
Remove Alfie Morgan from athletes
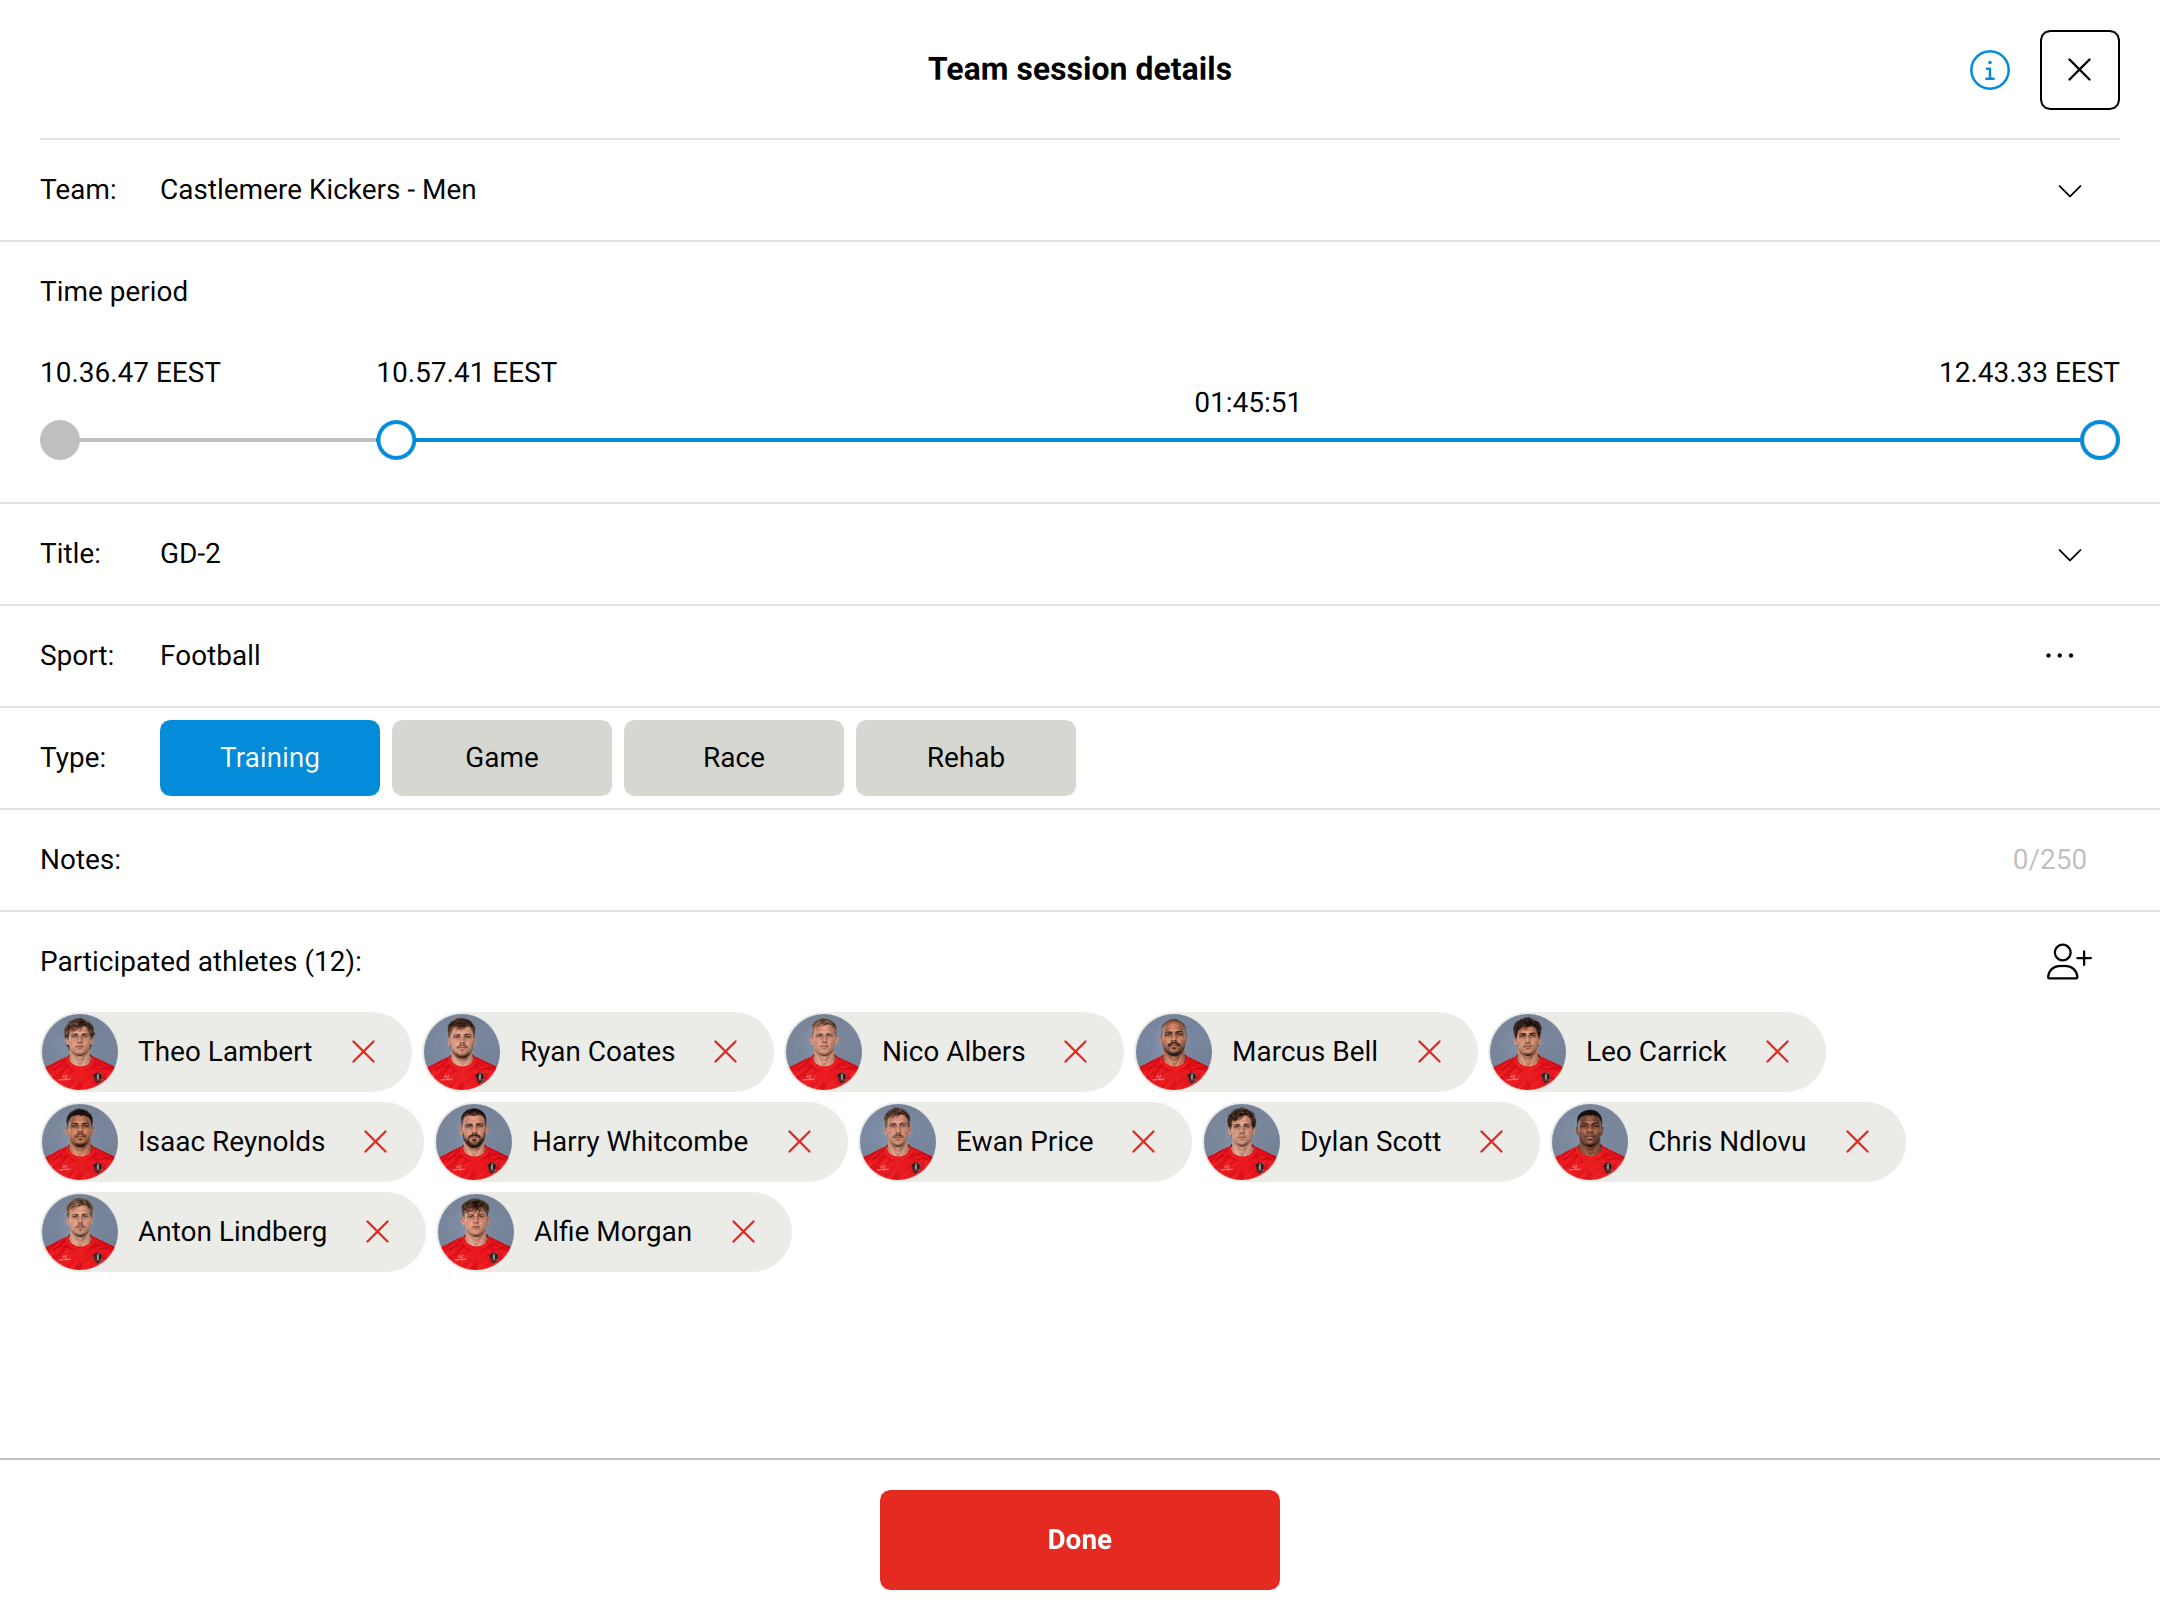click(744, 1232)
